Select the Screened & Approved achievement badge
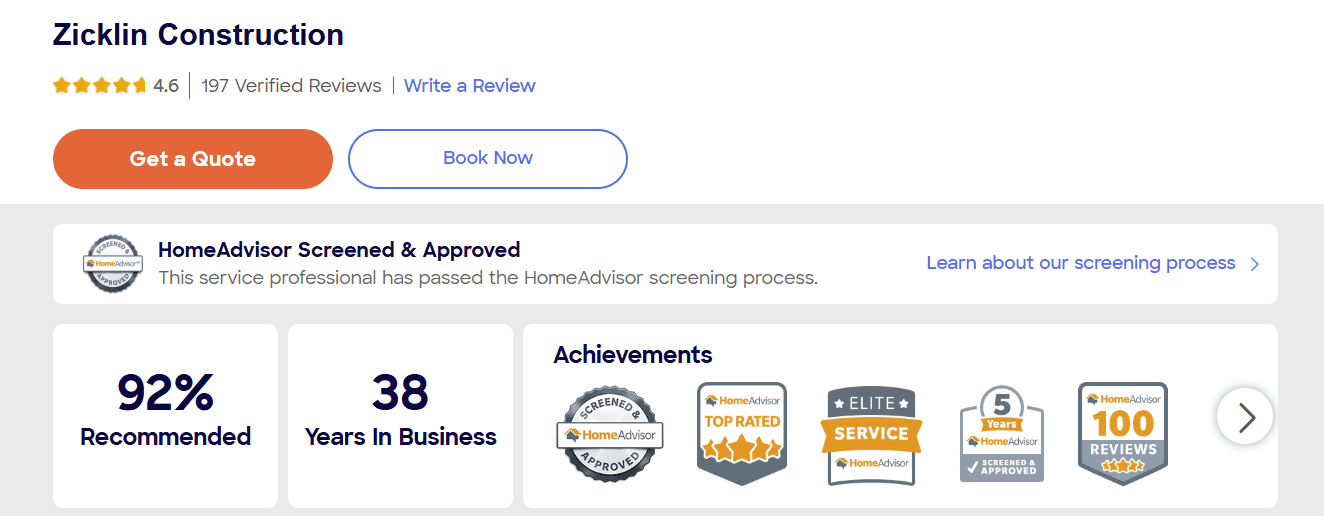Image resolution: width=1324 pixels, height=516 pixels. click(609, 435)
